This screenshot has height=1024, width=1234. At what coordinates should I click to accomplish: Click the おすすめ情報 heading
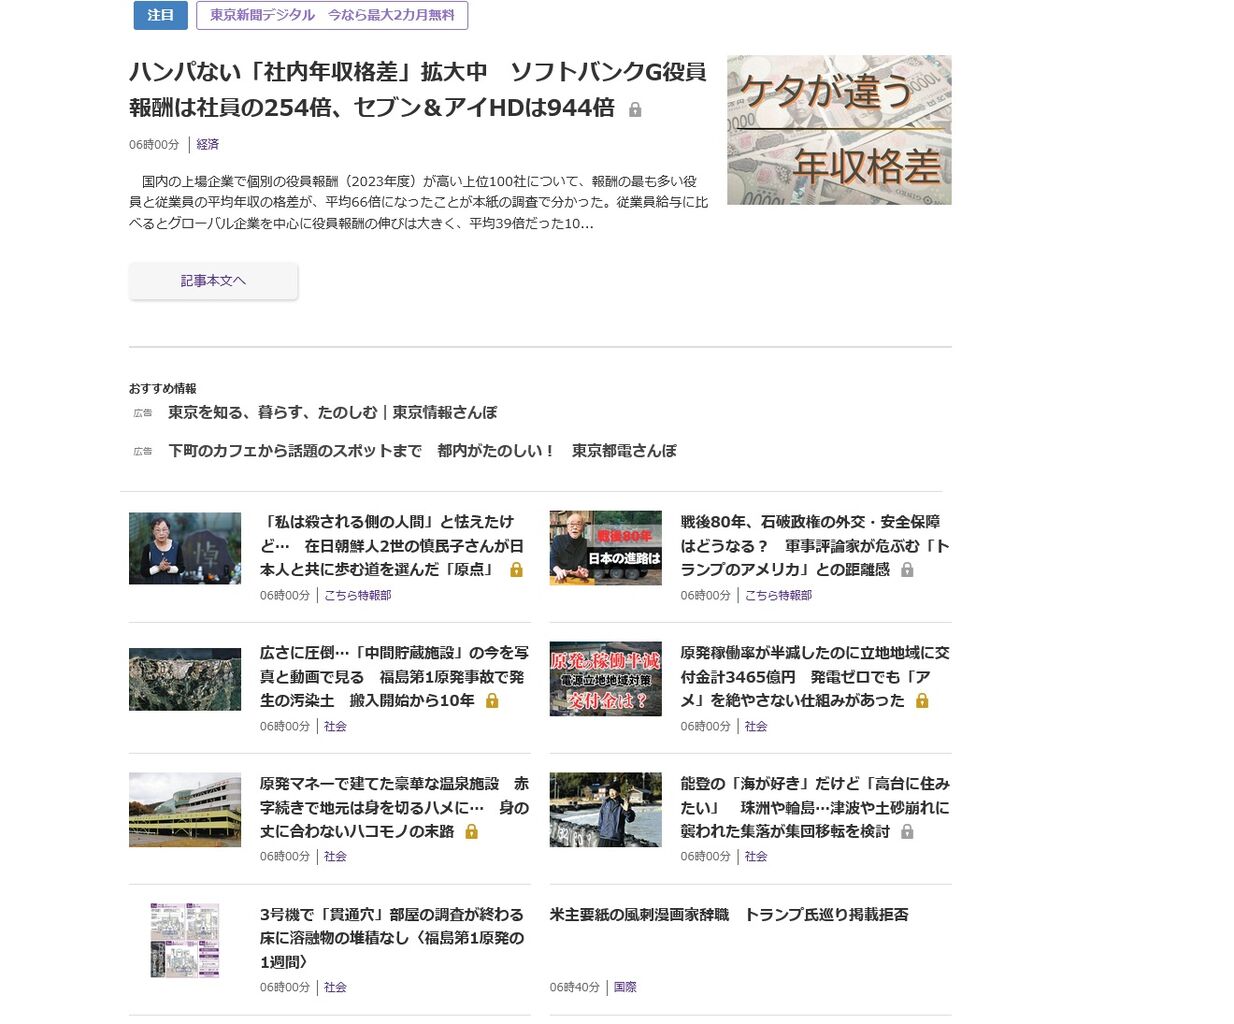click(x=163, y=389)
